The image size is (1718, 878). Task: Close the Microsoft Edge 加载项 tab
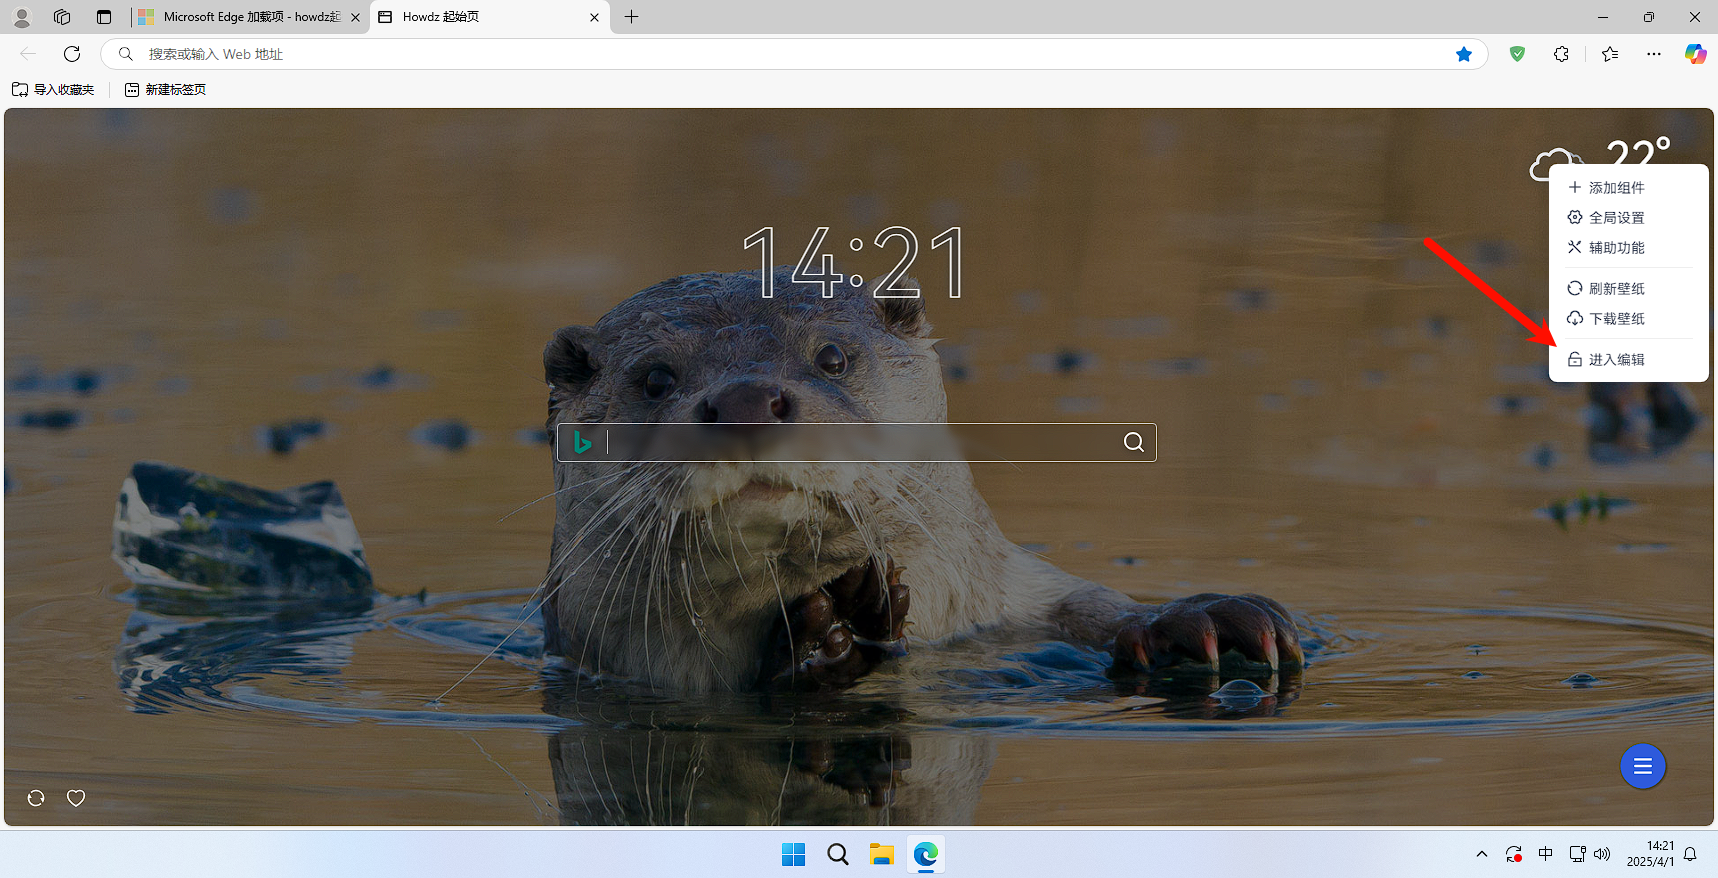point(355,17)
